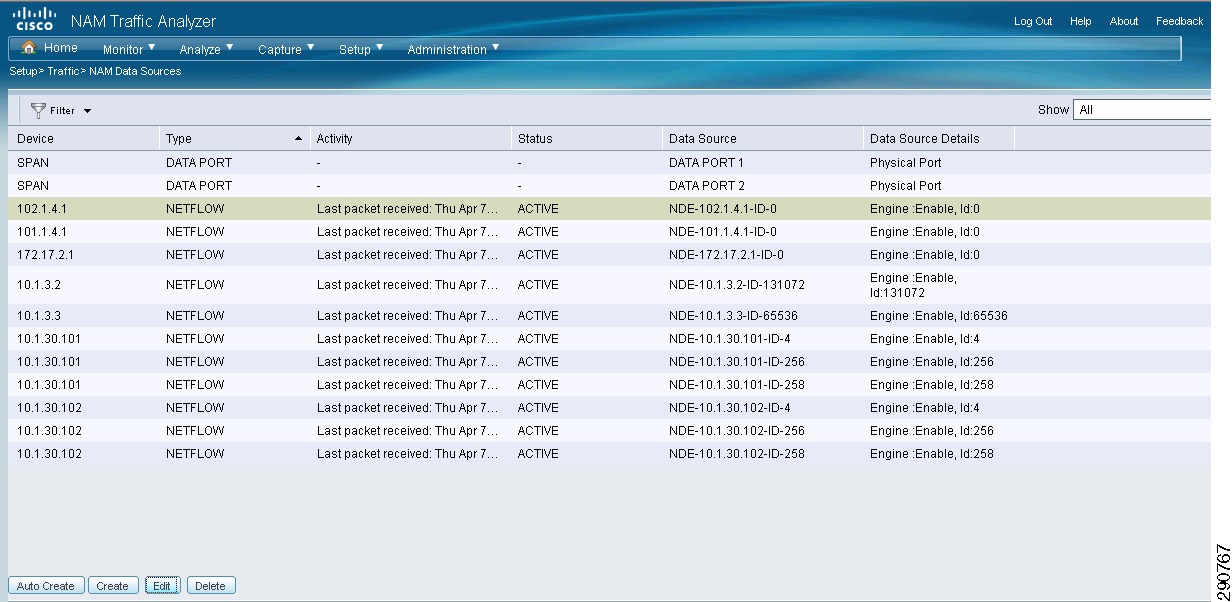
Task: Open the Filter dropdown arrow
Action: coord(87,111)
